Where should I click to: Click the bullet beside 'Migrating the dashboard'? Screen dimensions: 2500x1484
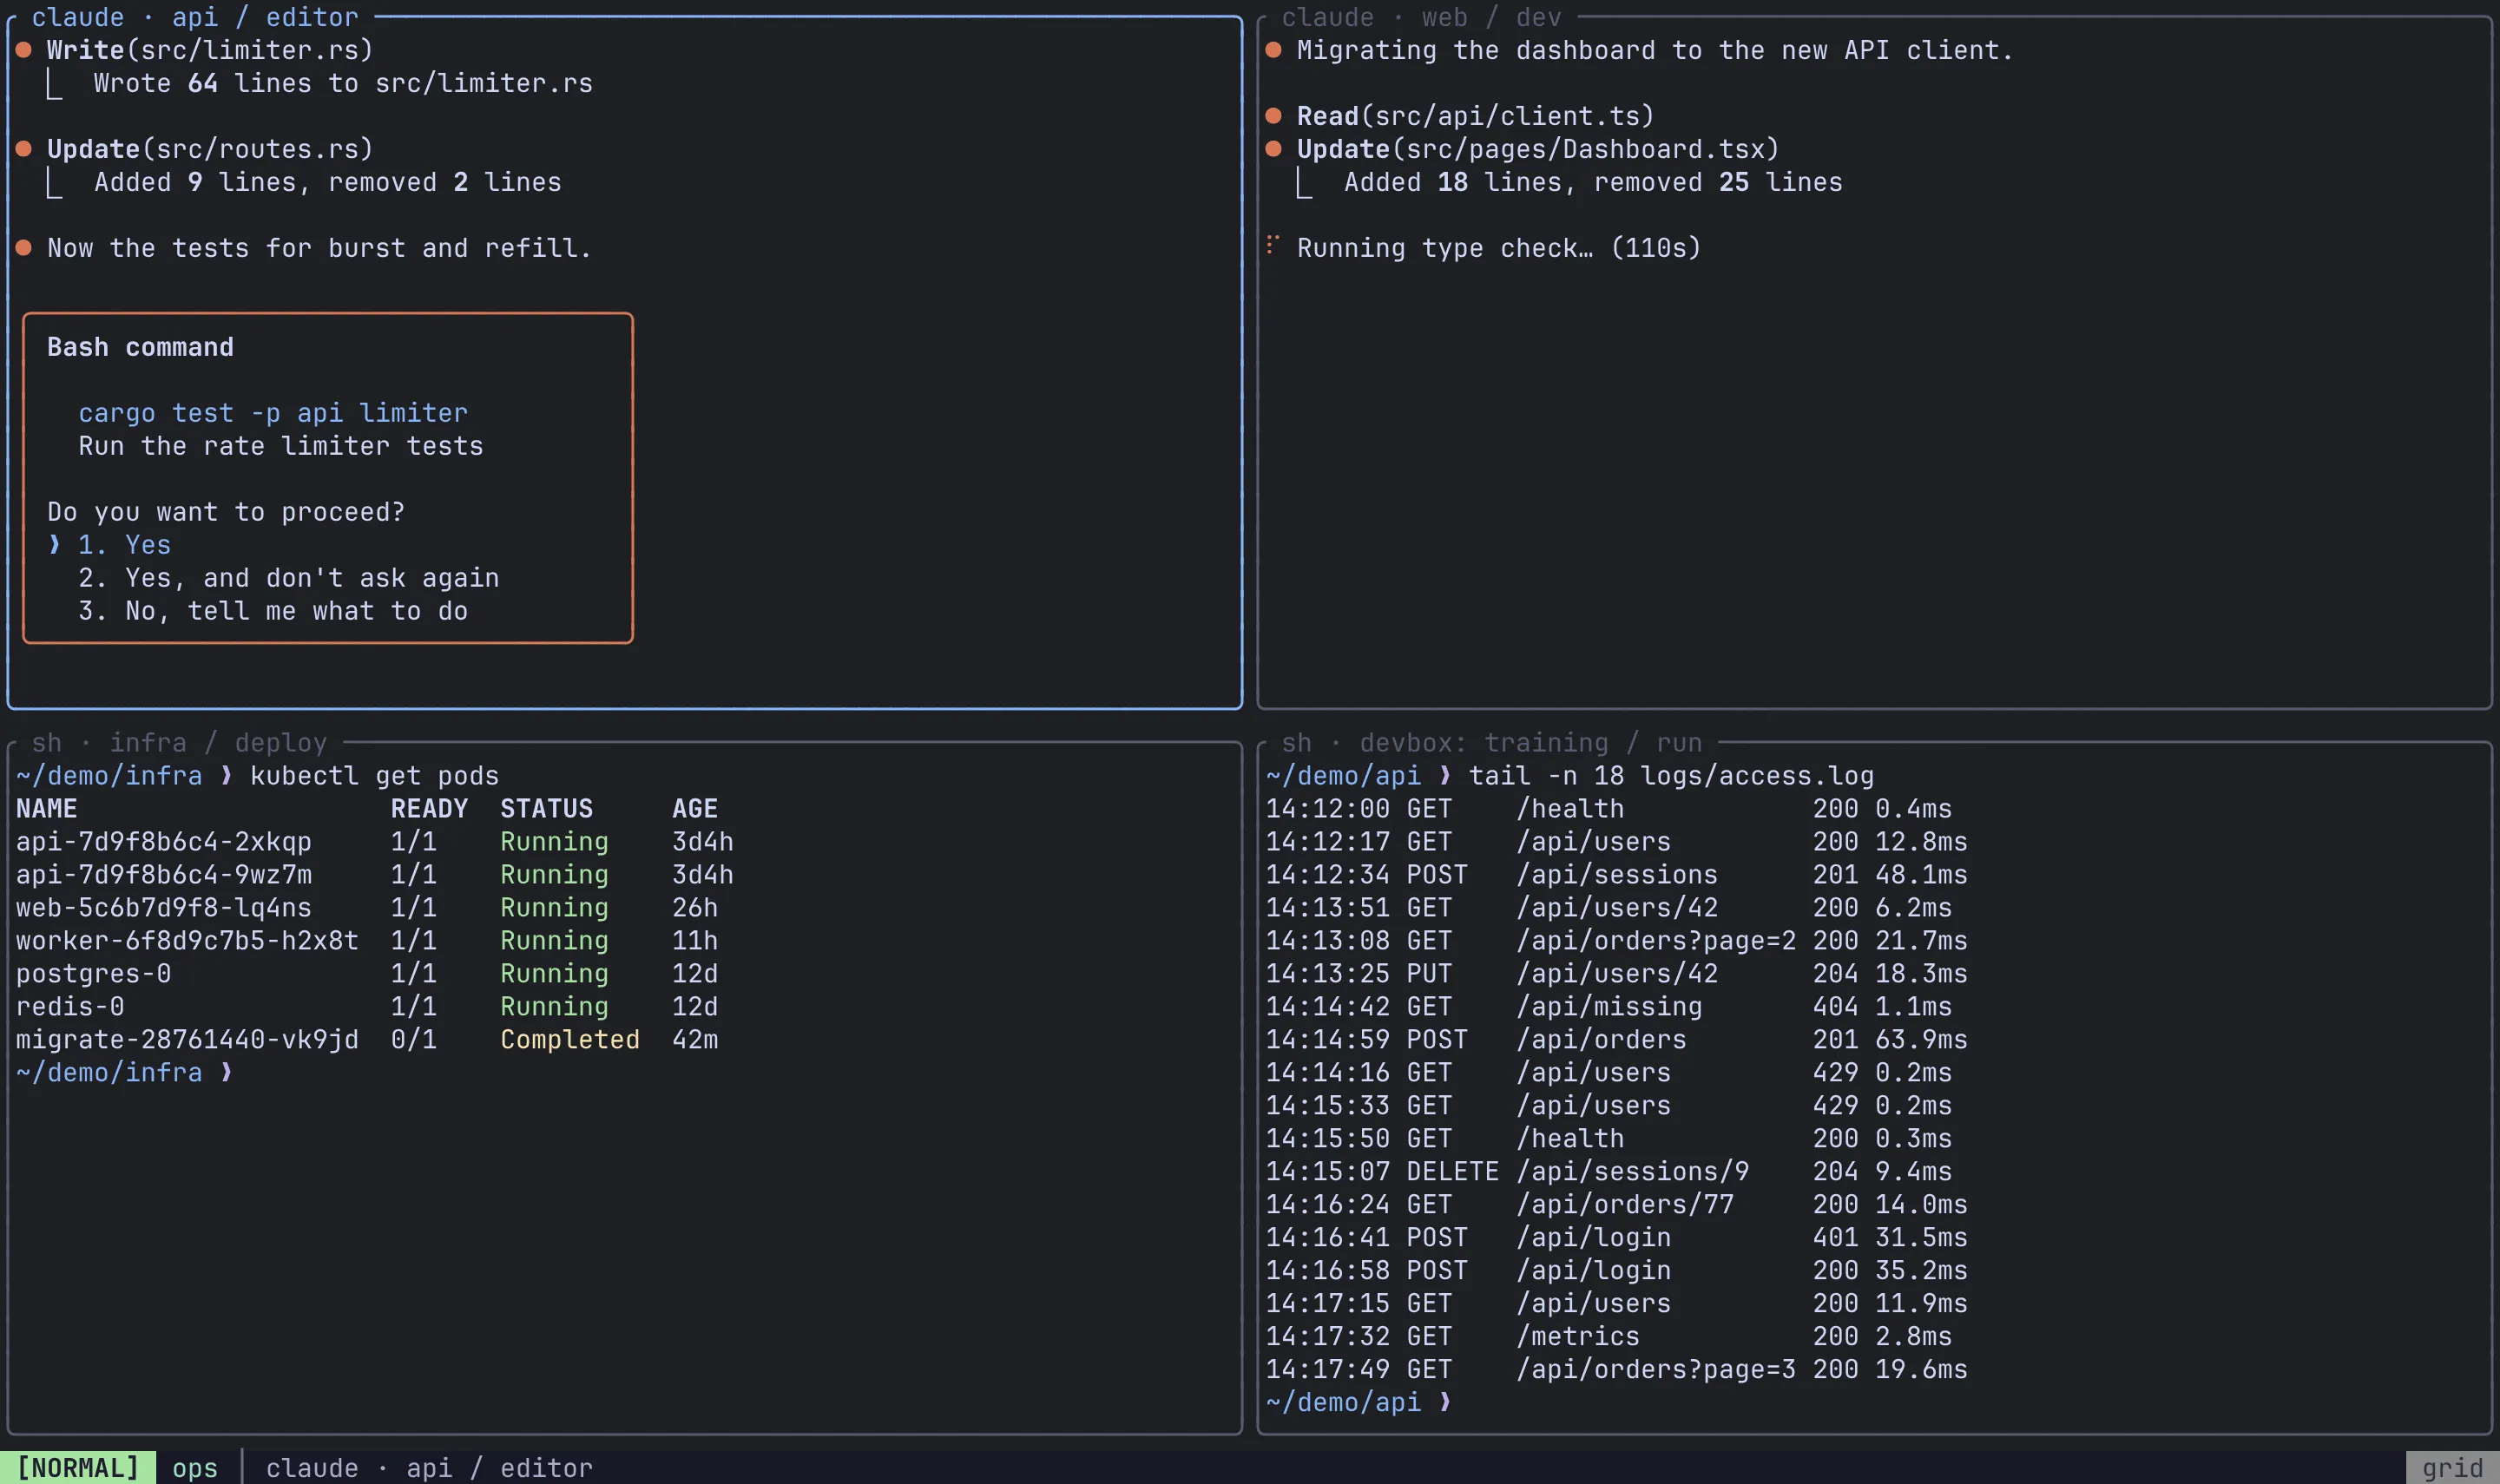[1274, 50]
